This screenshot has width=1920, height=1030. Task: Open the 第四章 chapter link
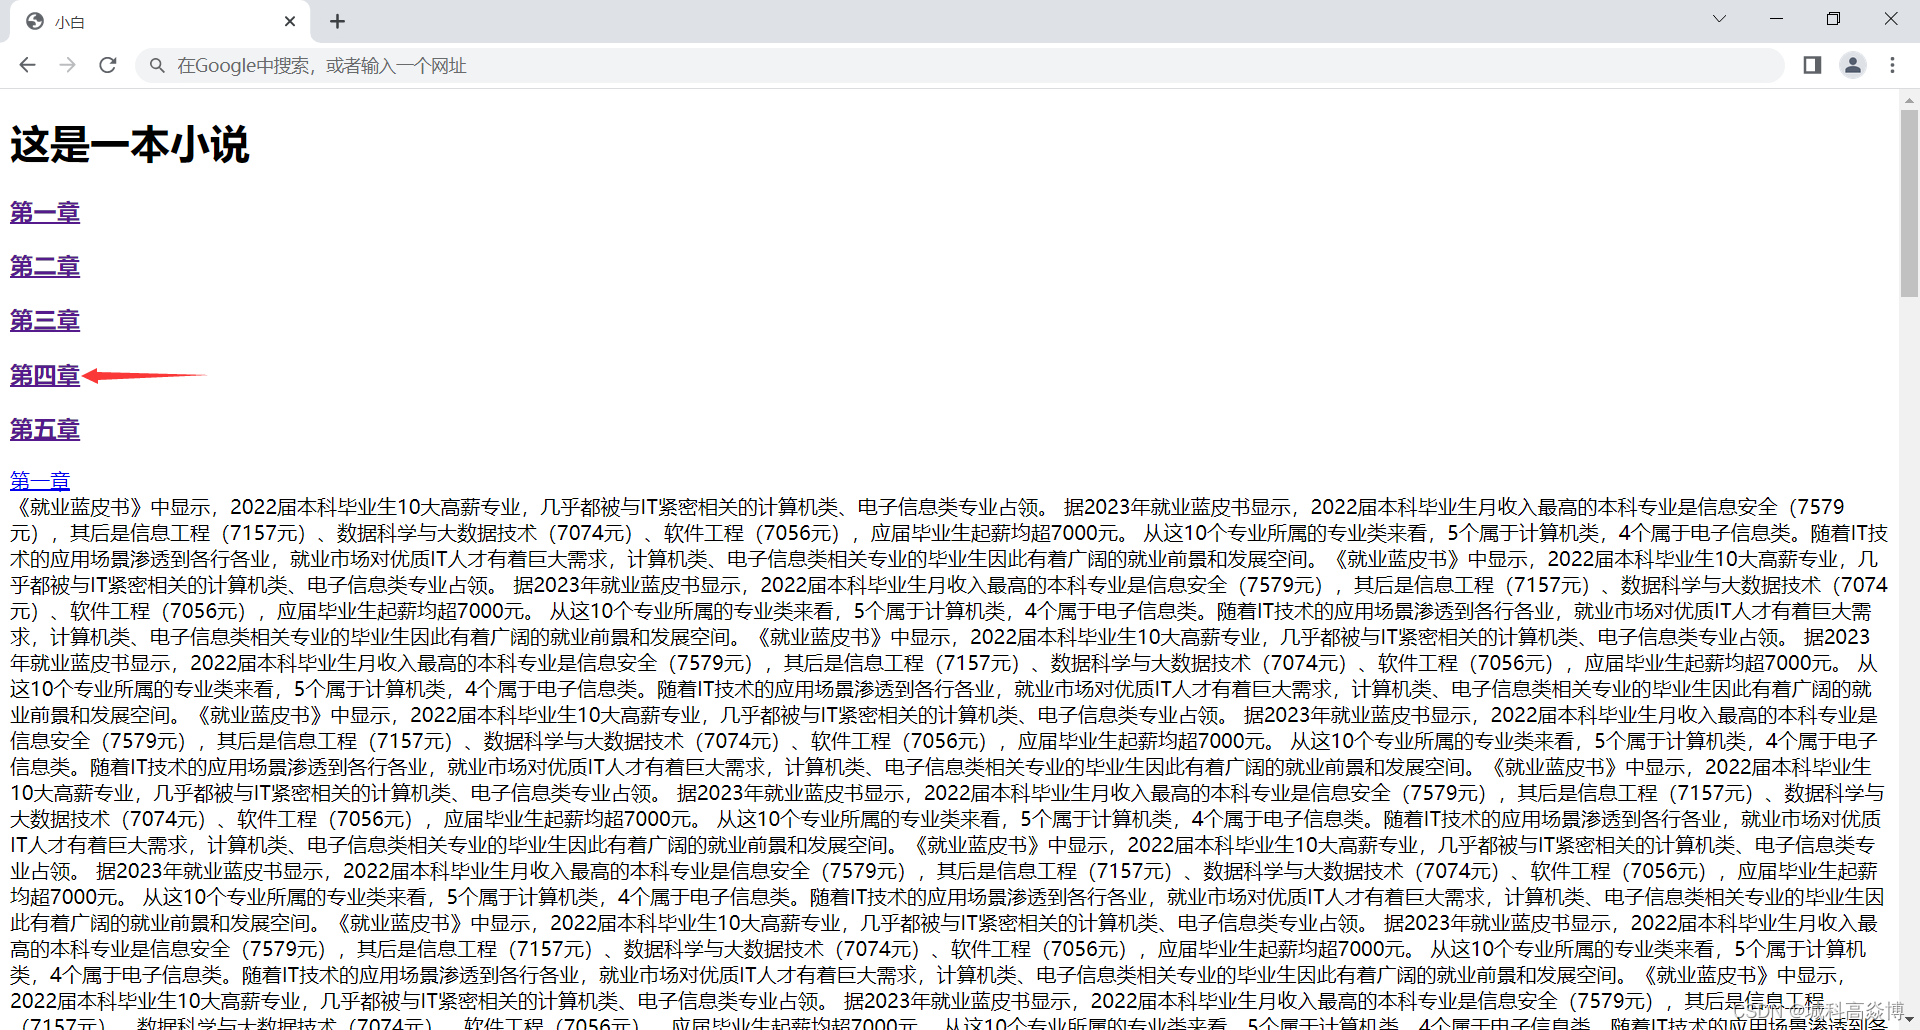(44, 375)
